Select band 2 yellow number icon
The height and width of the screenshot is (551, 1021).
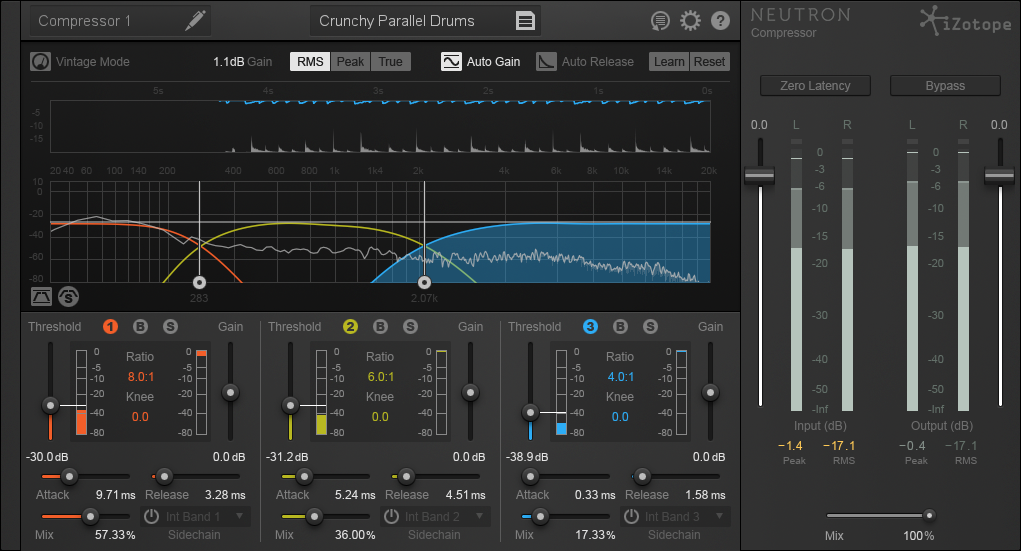pyautogui.click(x=350, y=326)
